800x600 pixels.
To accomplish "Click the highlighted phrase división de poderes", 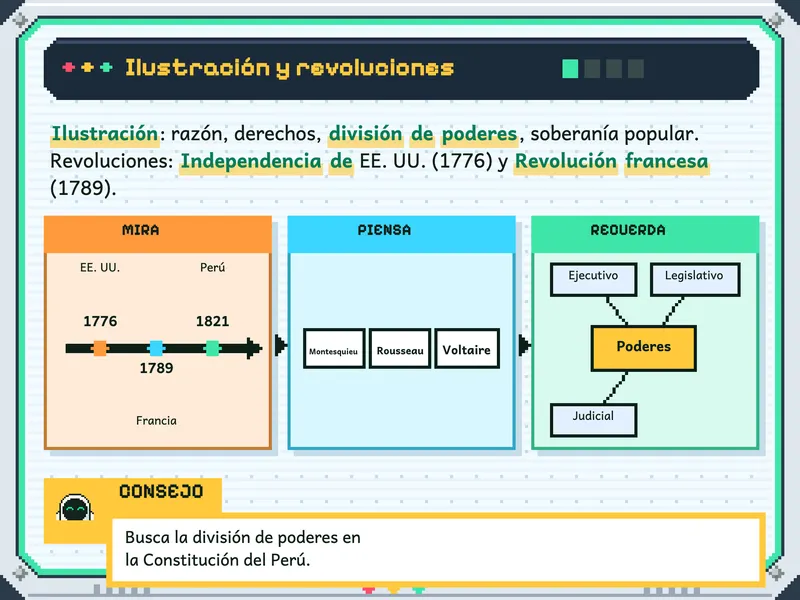I will pyautogui.click(x=423, y=134).
